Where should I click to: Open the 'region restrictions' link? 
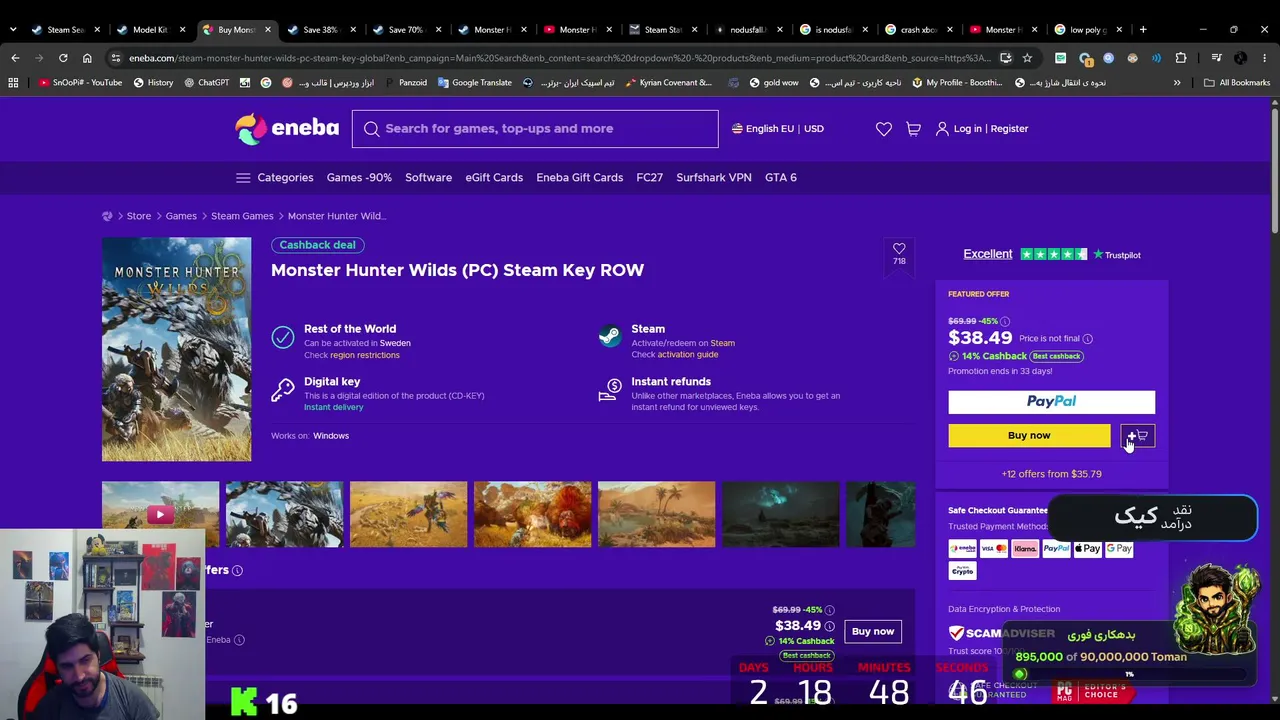(x=364, y=356)
